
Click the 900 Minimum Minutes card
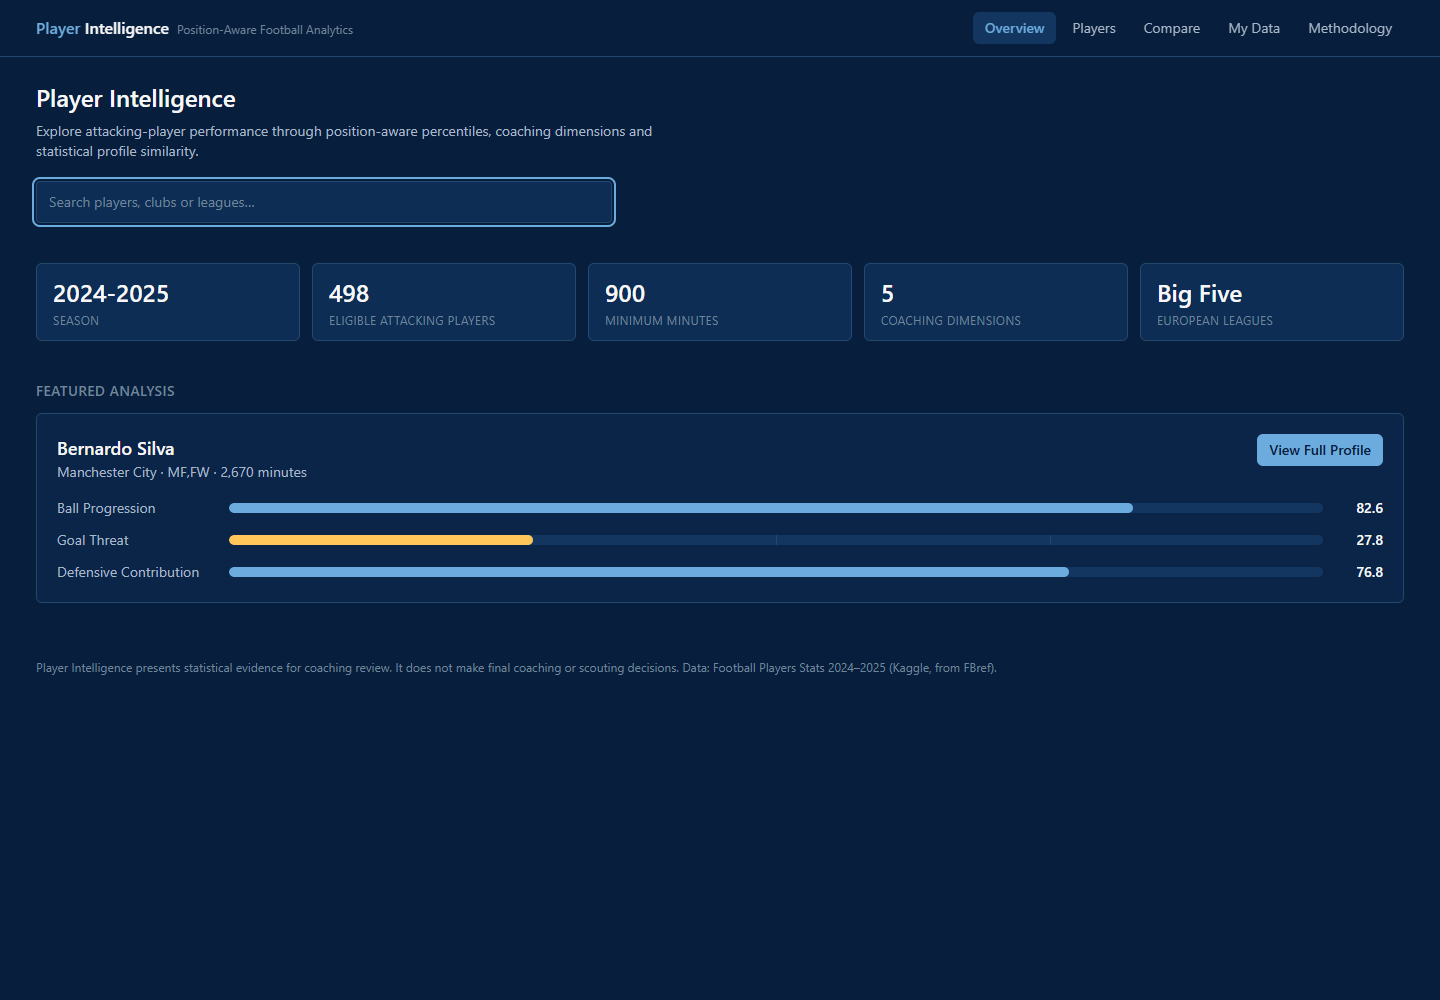720,302
